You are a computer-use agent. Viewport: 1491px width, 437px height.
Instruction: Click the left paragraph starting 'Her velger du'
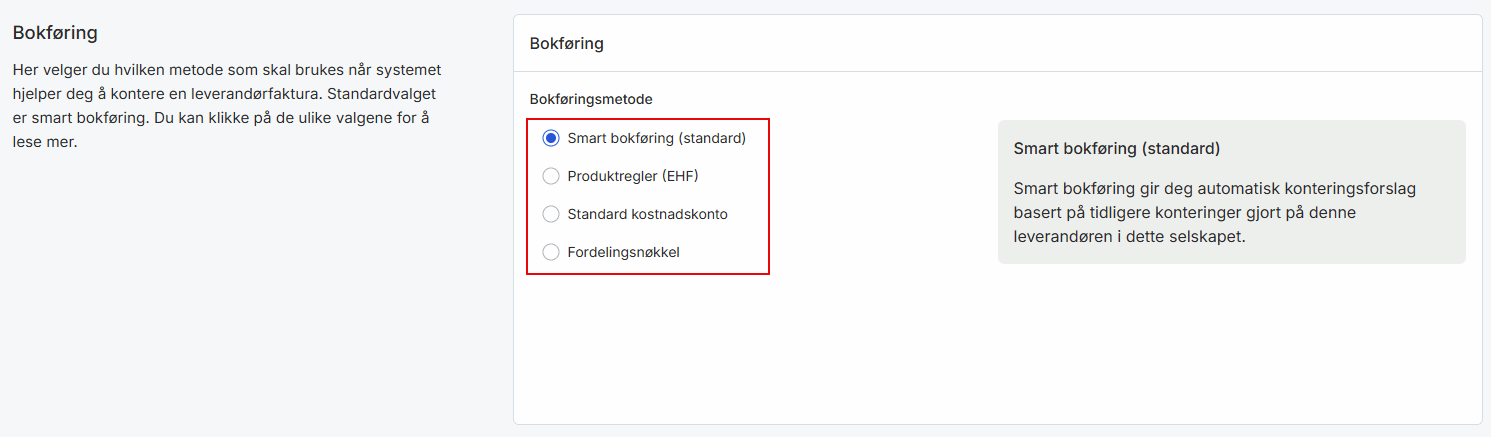[x=227, y=106]
